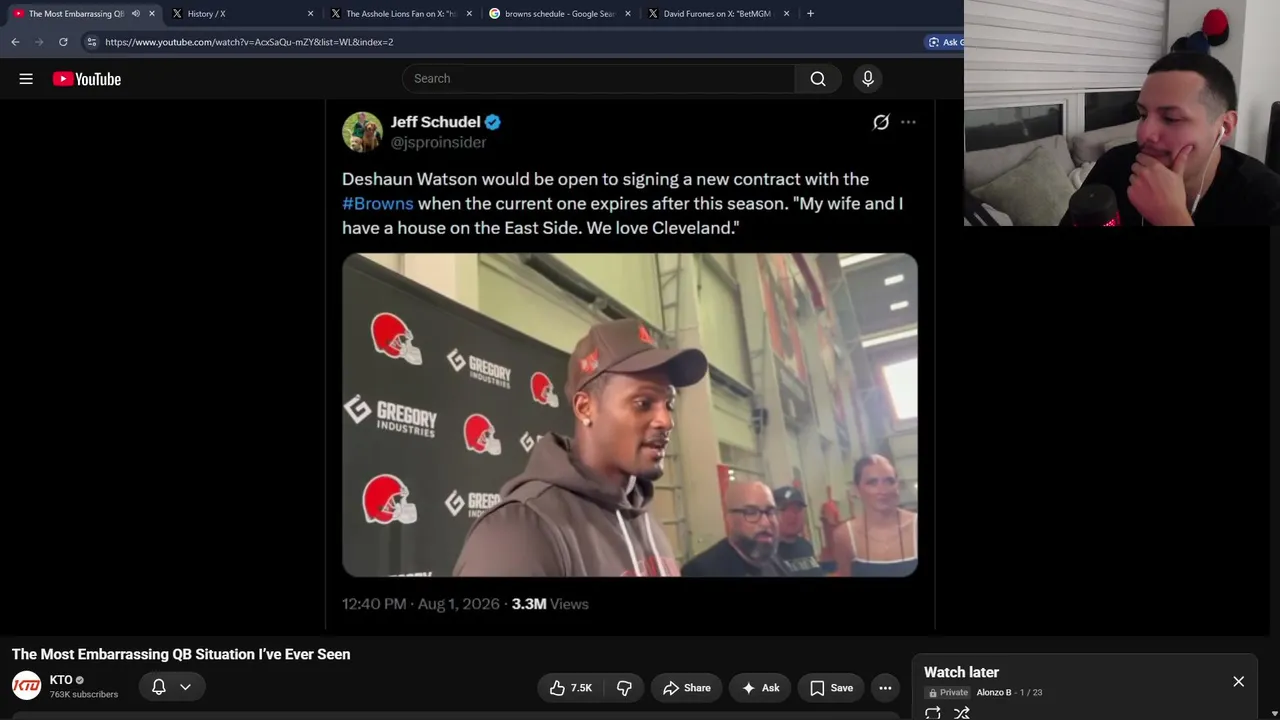
Task: Reload the page
Action: click(x=63, y=42)
